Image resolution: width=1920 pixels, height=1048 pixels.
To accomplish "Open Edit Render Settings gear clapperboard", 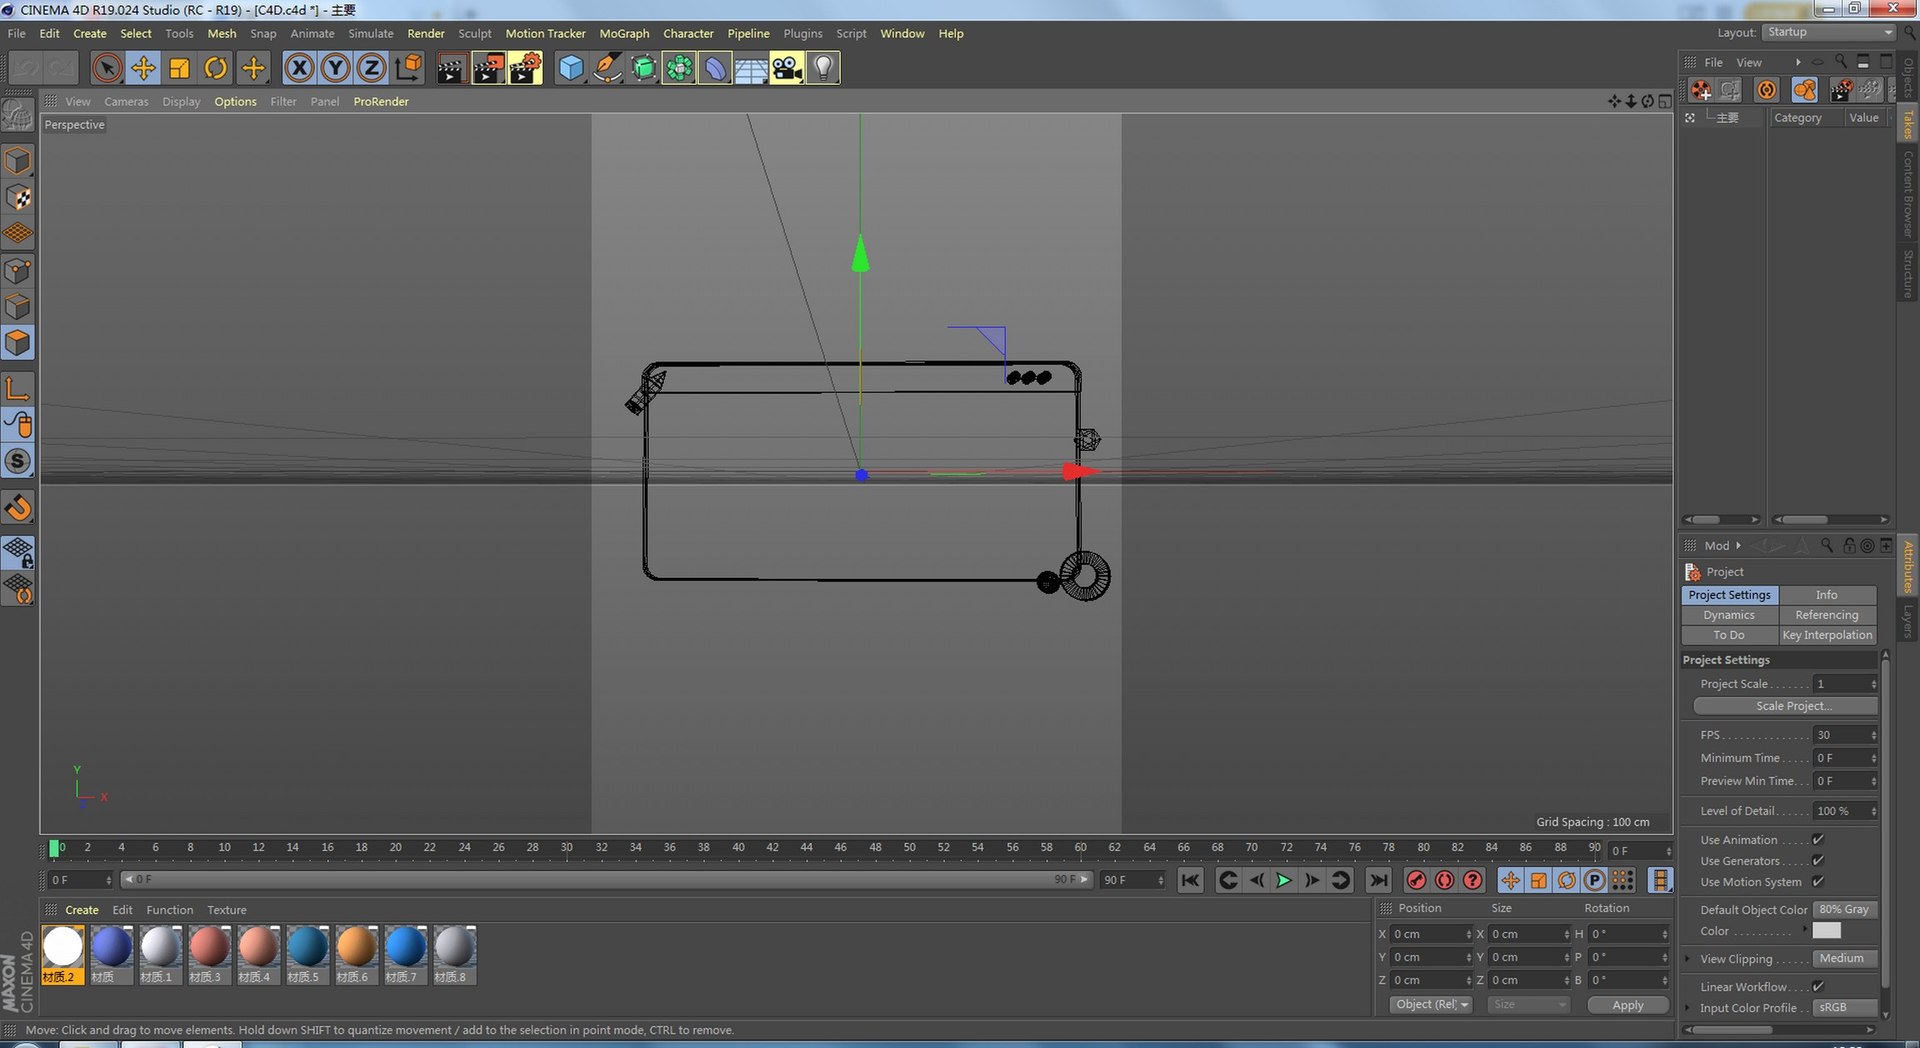I will coord(525,68).
